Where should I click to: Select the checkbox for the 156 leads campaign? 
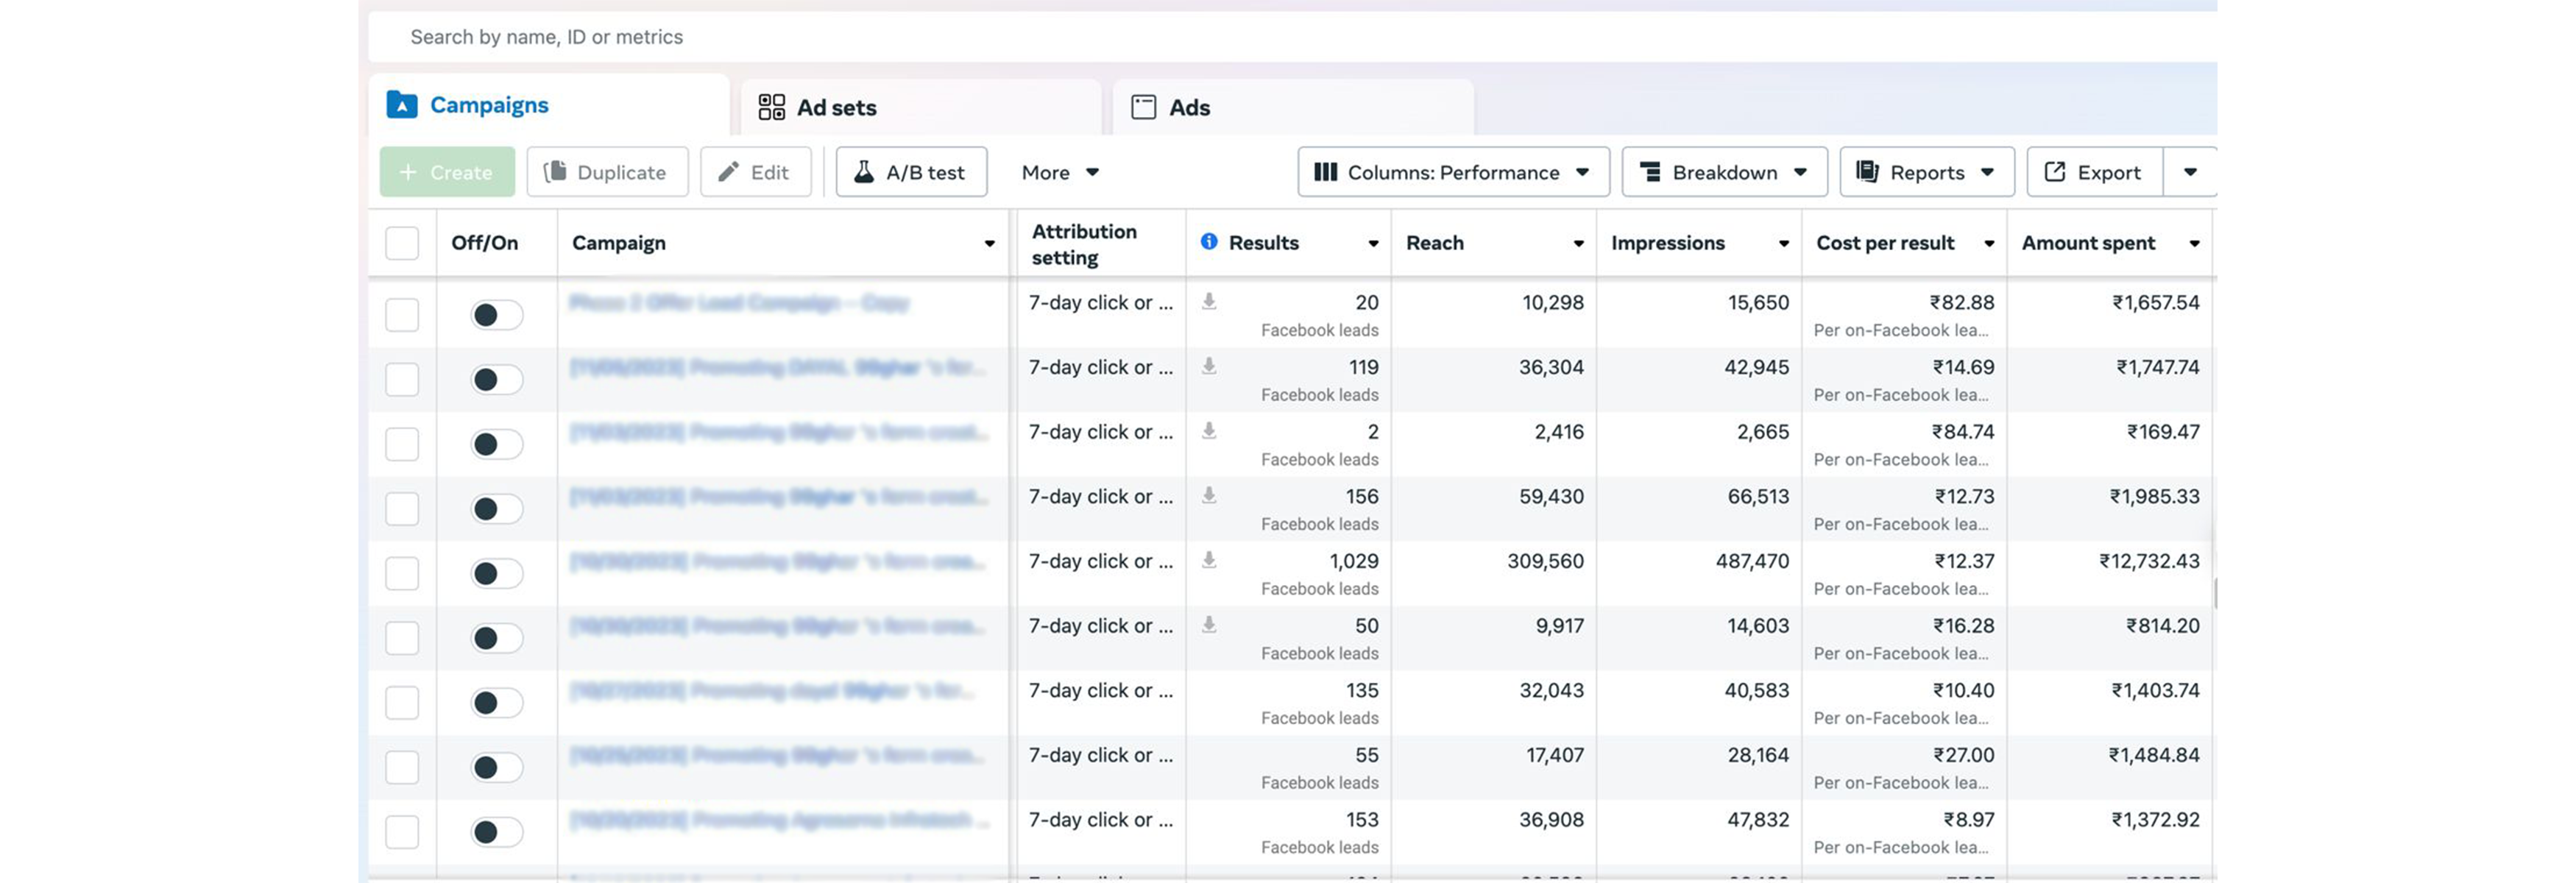click(402, 508)
